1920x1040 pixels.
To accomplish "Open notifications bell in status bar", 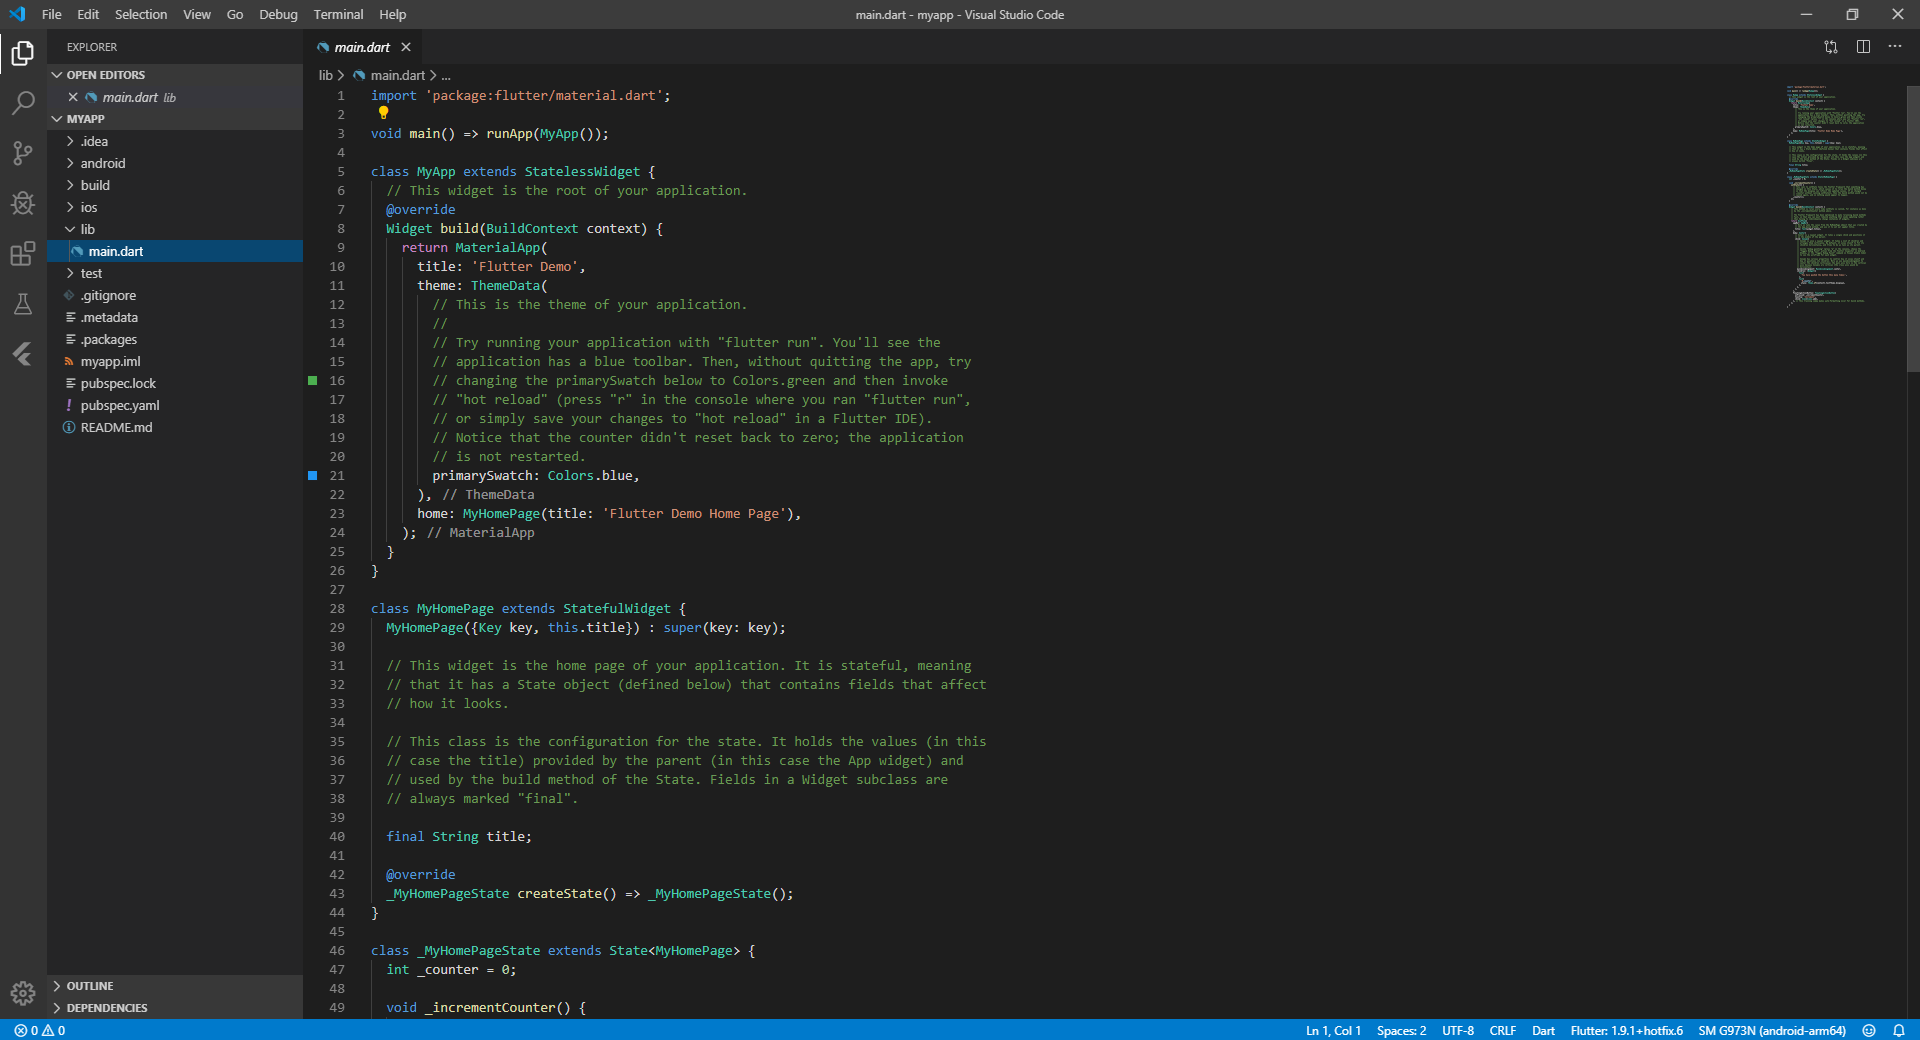I will 1899,1030.
